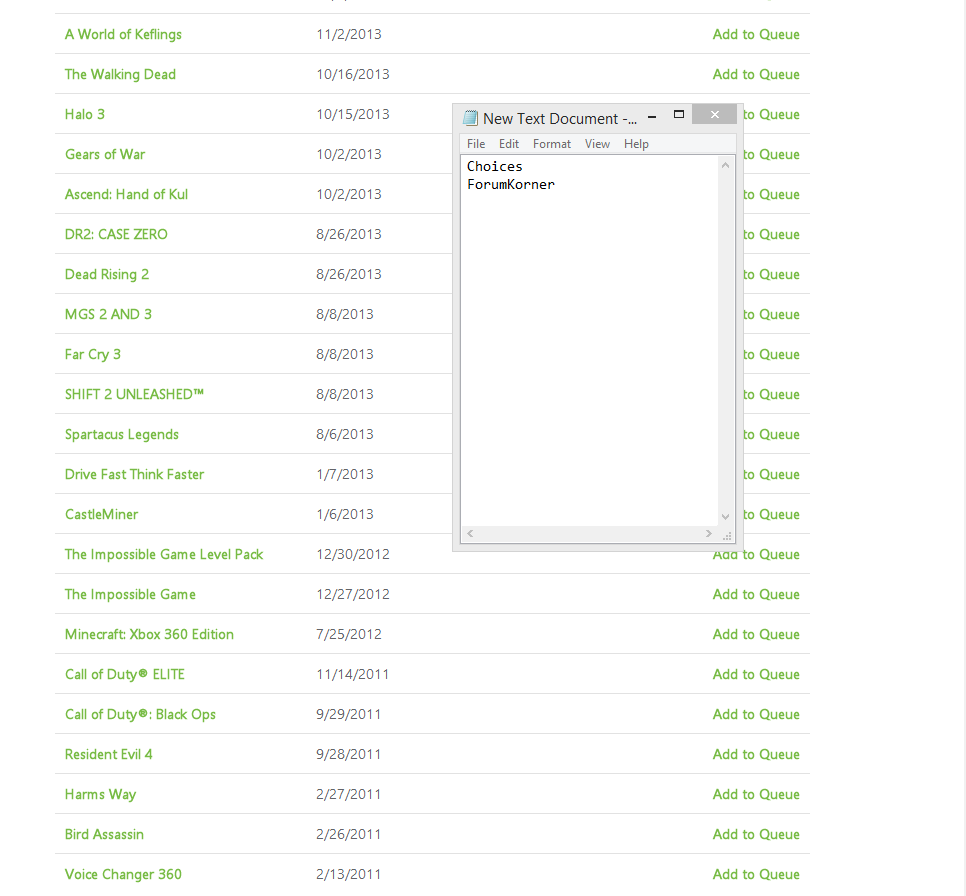This screenshot has width=966, height=896.
Task: Click the word Choices in Notepad
Action: (494, 166)
